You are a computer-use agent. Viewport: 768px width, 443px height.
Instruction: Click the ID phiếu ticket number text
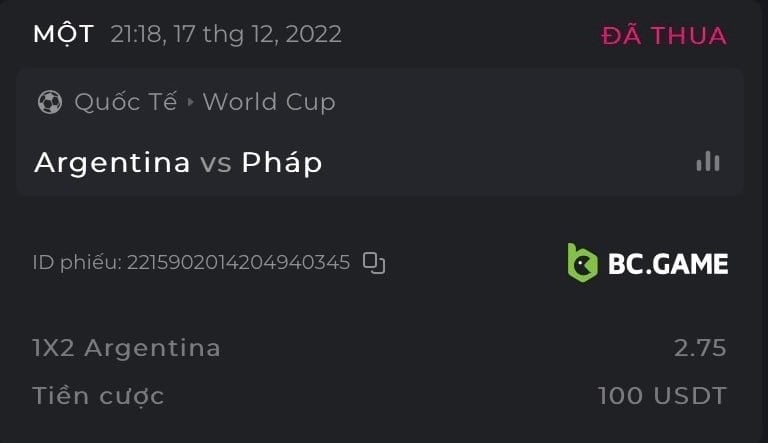coord(238,263)
